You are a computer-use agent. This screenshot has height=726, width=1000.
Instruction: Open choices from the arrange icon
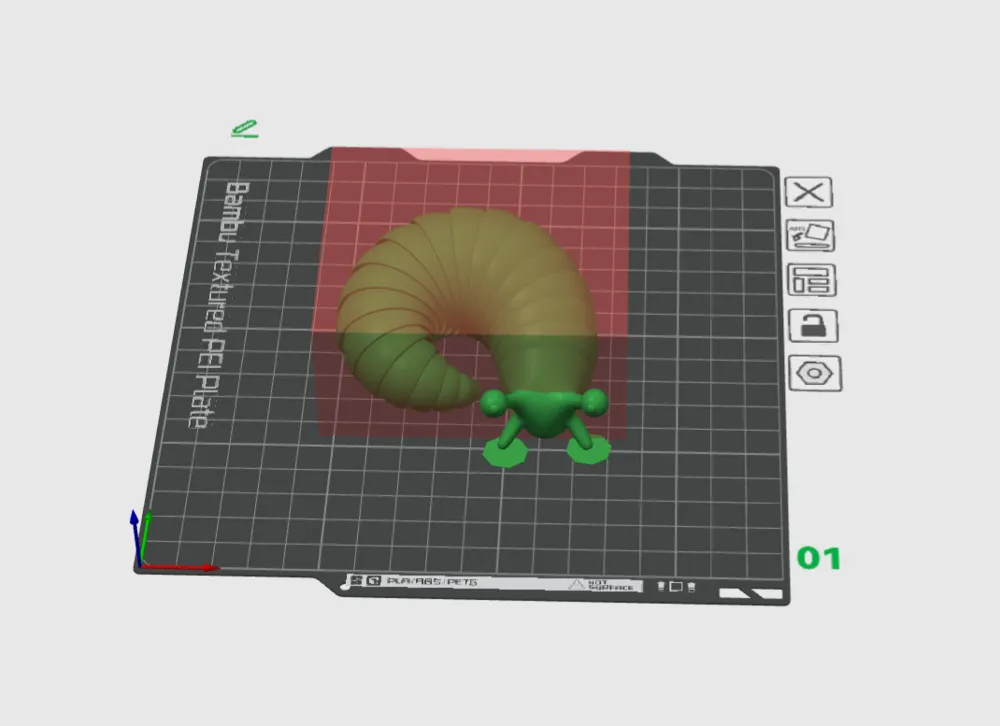811,236
